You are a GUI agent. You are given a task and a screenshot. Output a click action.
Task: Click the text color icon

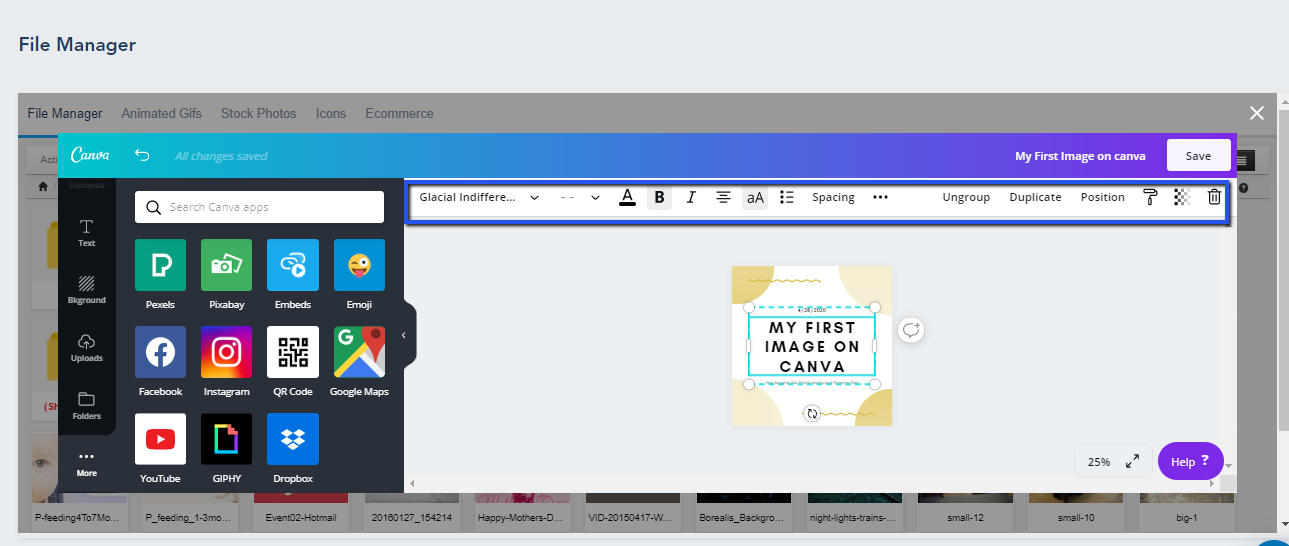(627, 197)
